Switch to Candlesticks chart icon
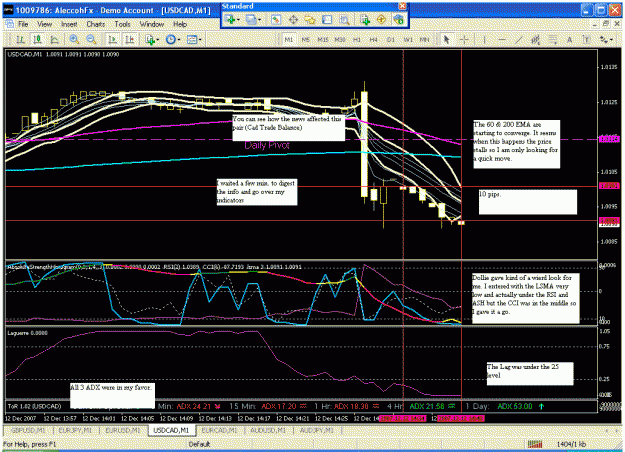 (37, 39)
